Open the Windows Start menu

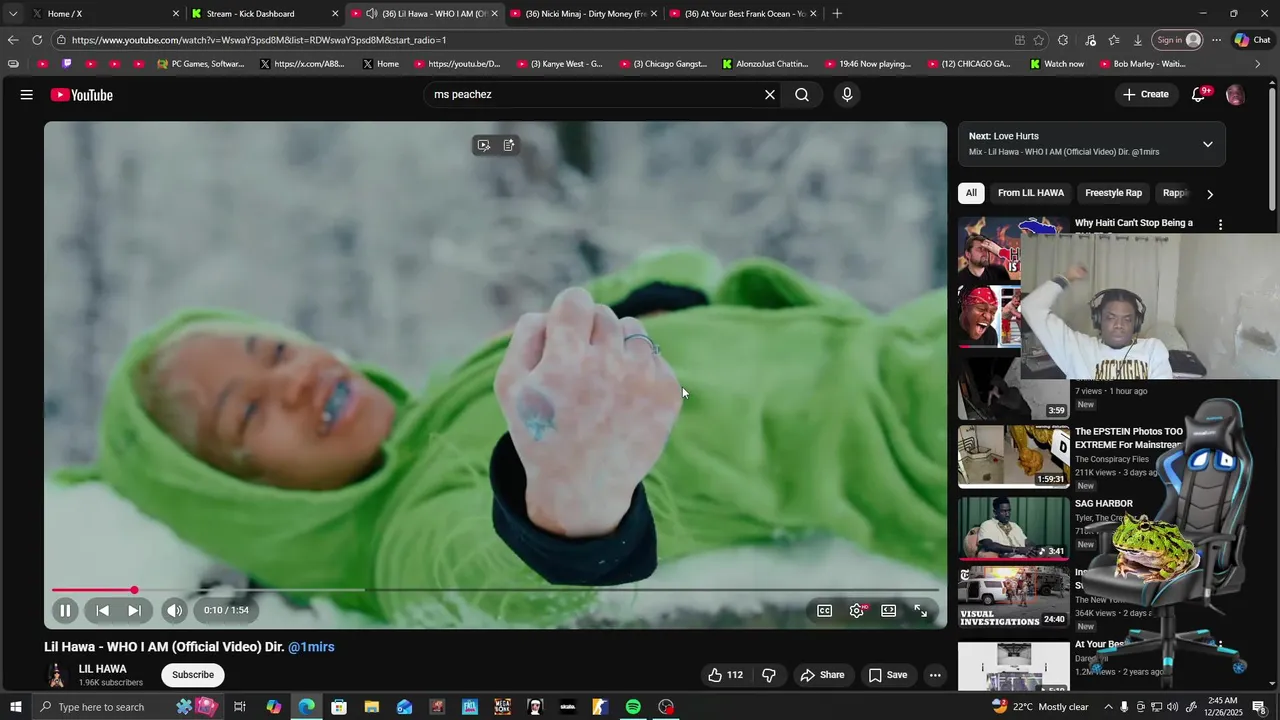click(15, 707)
